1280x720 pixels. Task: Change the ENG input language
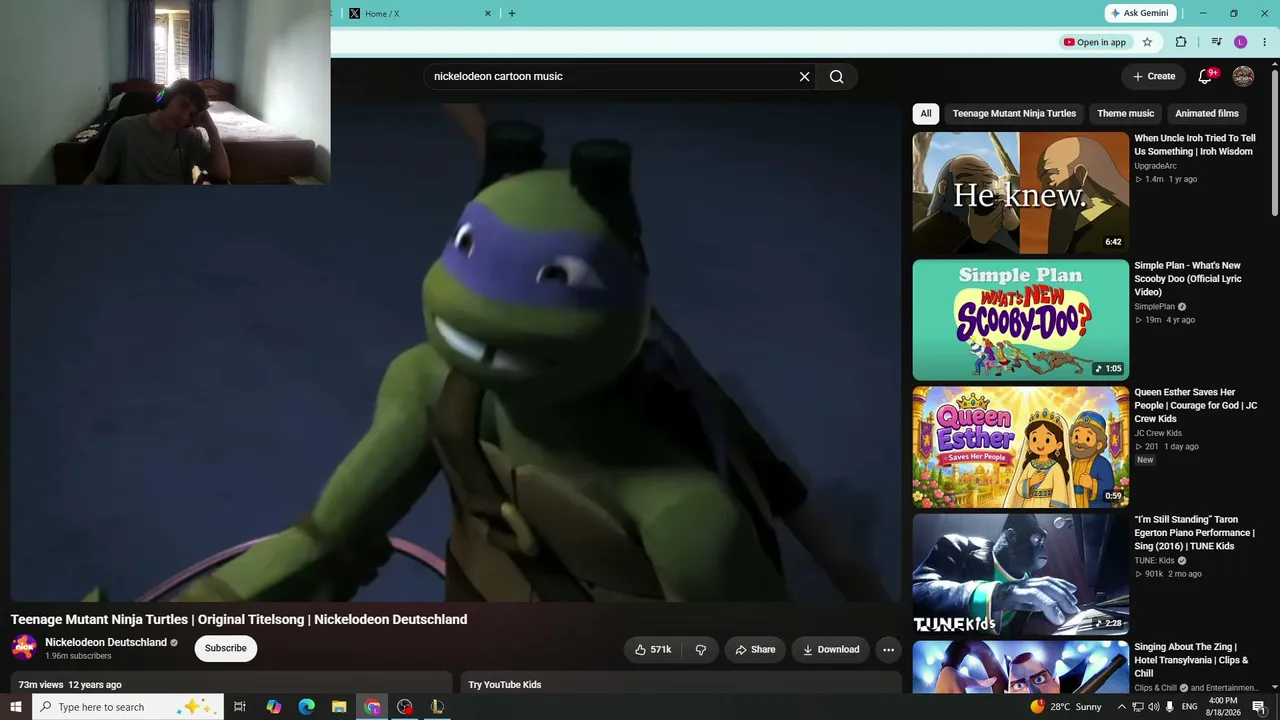[x=1190, y=707]
